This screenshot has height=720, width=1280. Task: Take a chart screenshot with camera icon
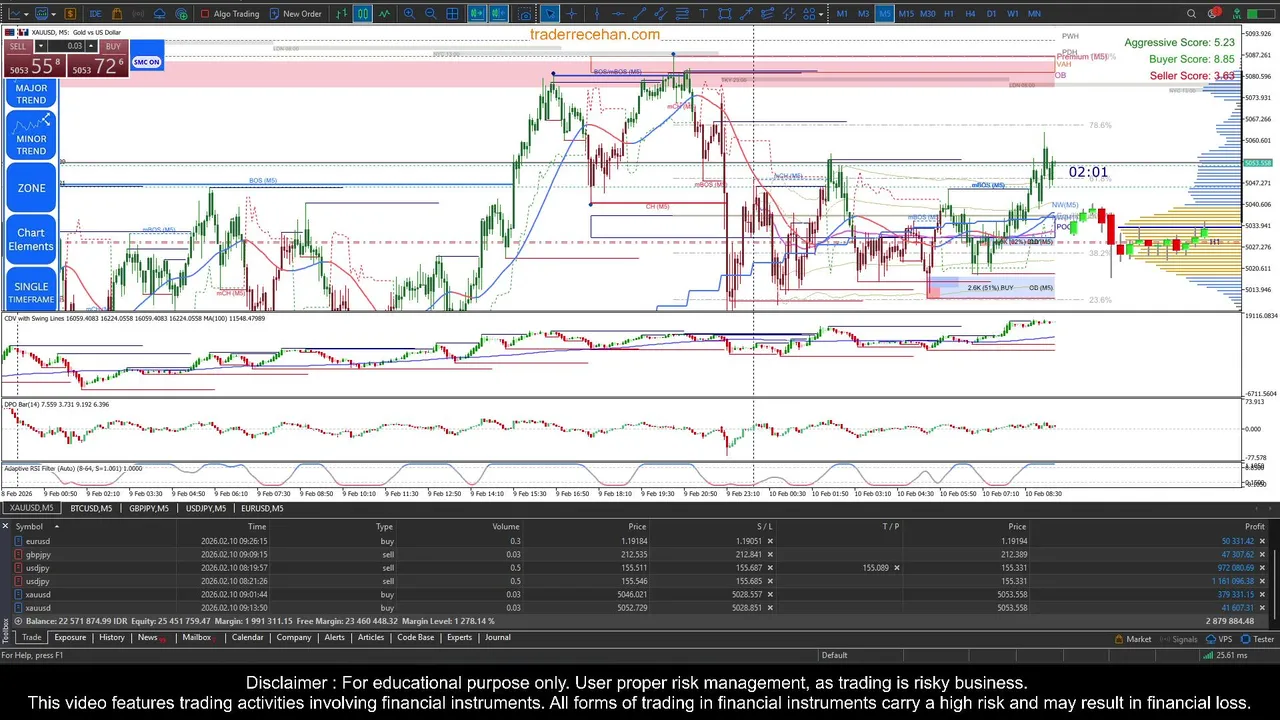click(525, 14)
